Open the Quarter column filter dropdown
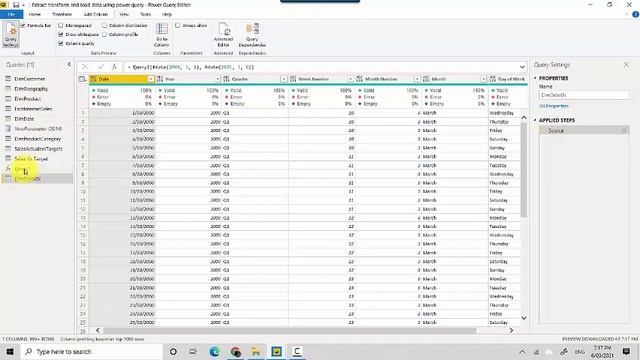Screen dimensions: 640x360 coord(284,79)
